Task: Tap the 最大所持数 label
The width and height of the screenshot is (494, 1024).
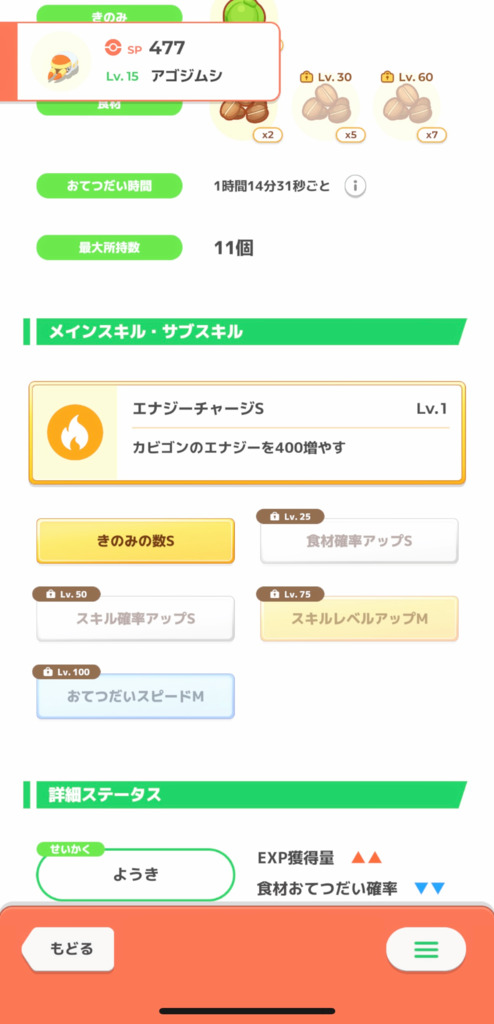Action: [x=109, y=248]
